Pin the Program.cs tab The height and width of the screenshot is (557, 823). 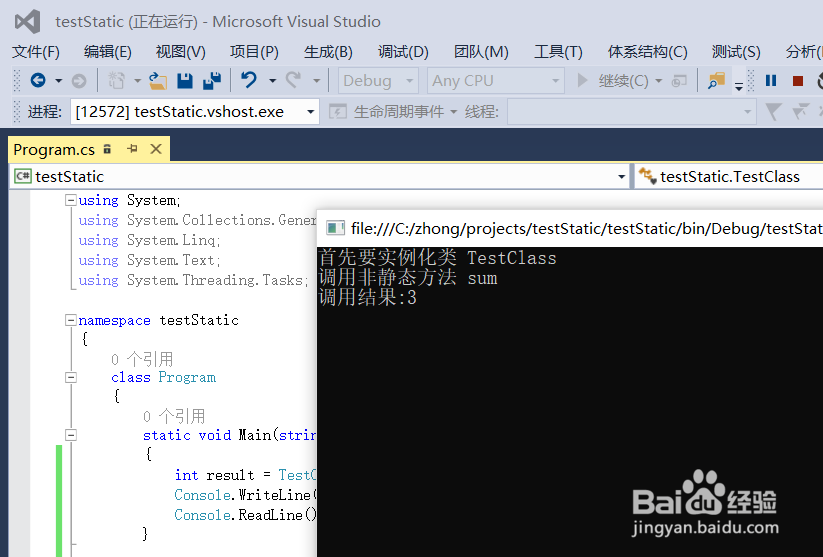pyautogui.click(x=132, y=149)
